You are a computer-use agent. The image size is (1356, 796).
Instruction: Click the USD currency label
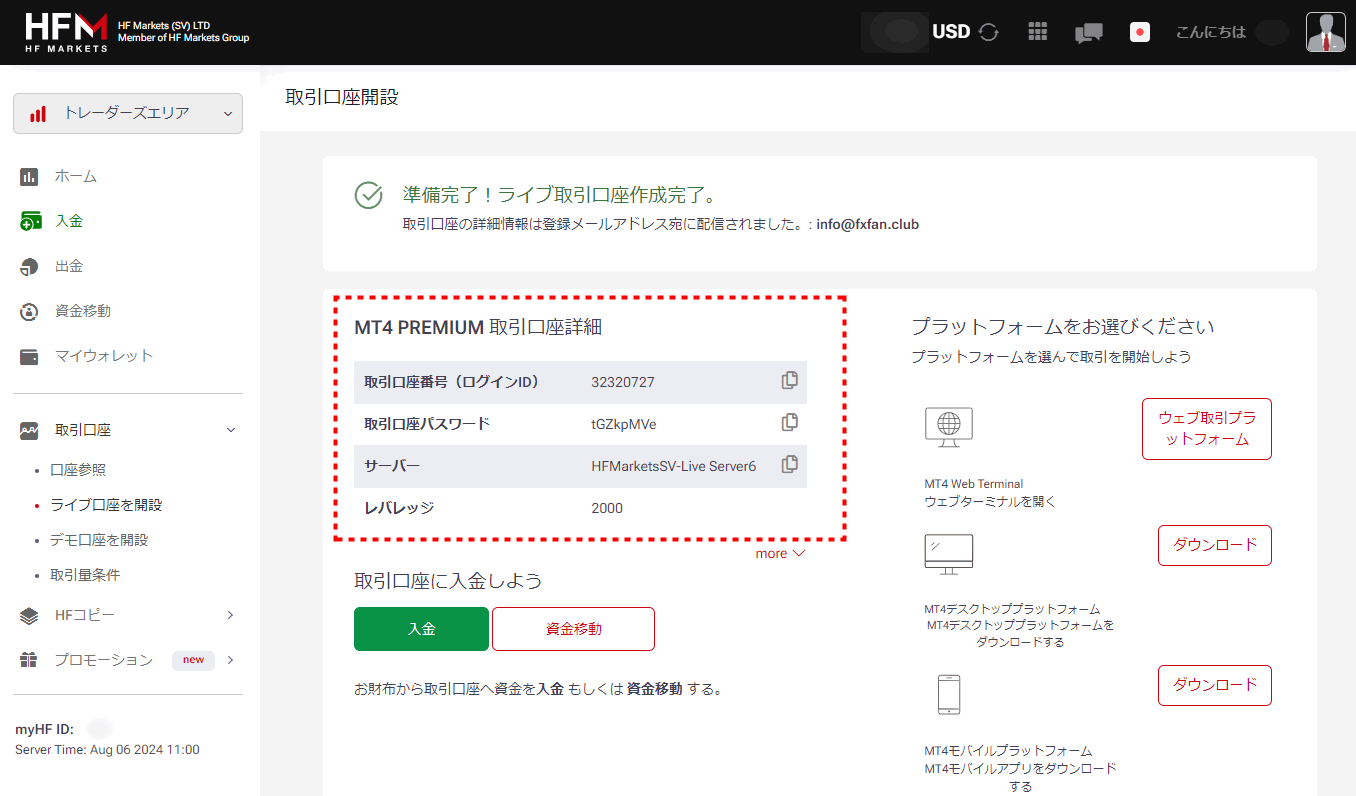tap(951, 32)
